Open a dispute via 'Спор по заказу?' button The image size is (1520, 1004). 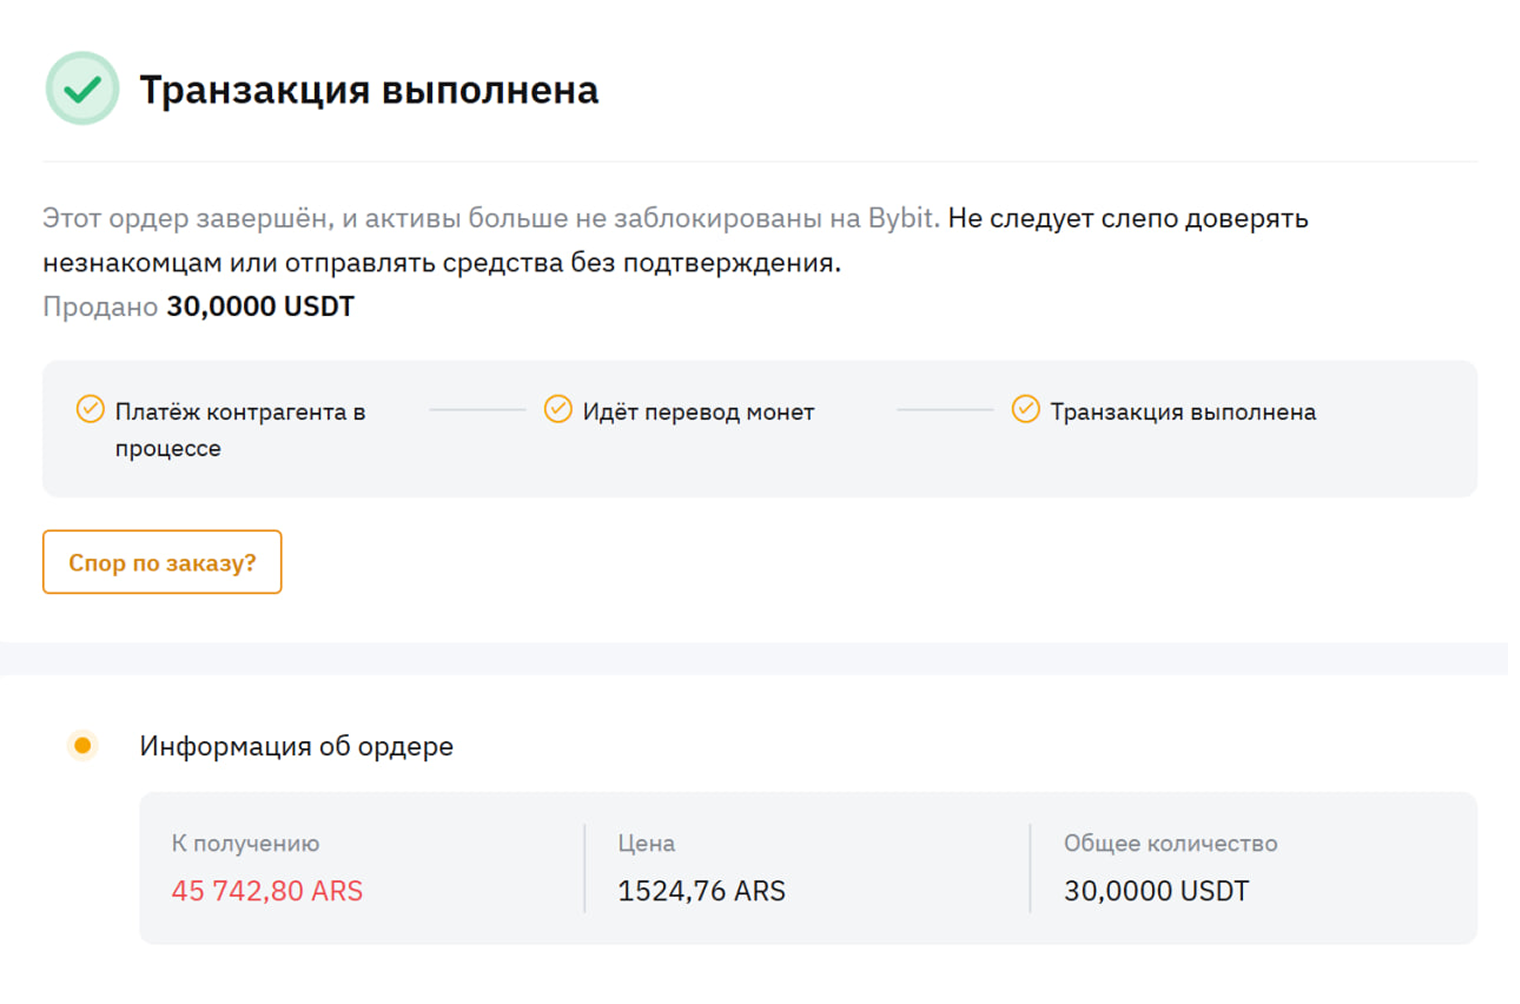[x=161, y=562]
